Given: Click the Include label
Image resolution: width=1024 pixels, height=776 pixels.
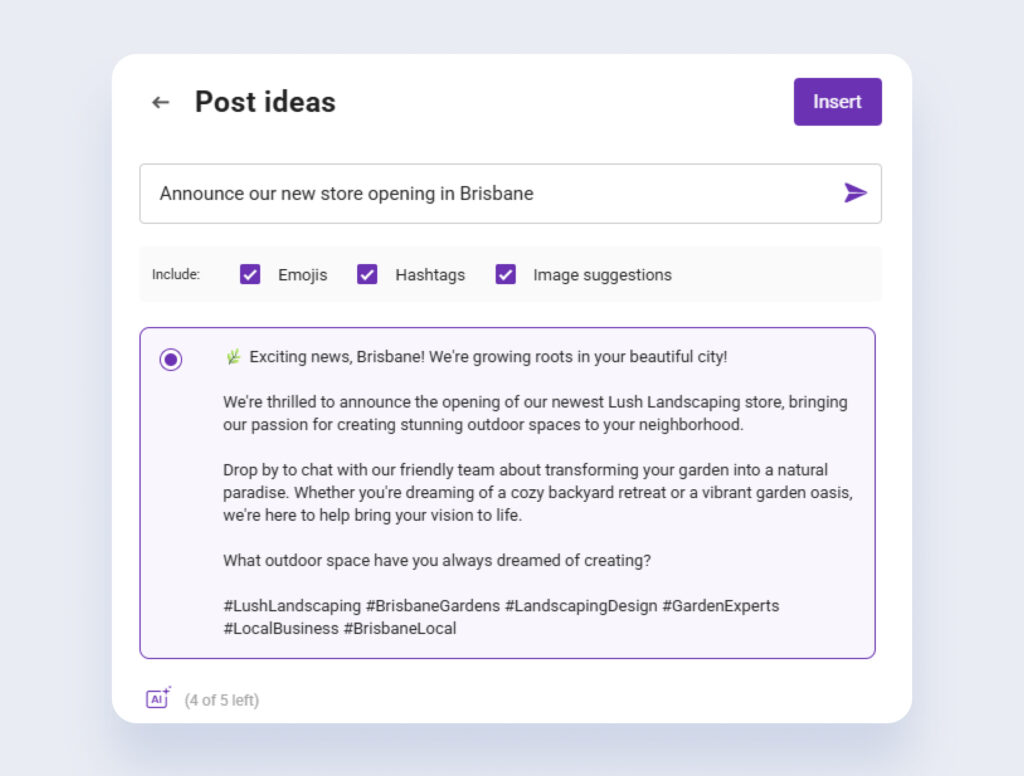Looking at the screenshot, I should (176, 274).
